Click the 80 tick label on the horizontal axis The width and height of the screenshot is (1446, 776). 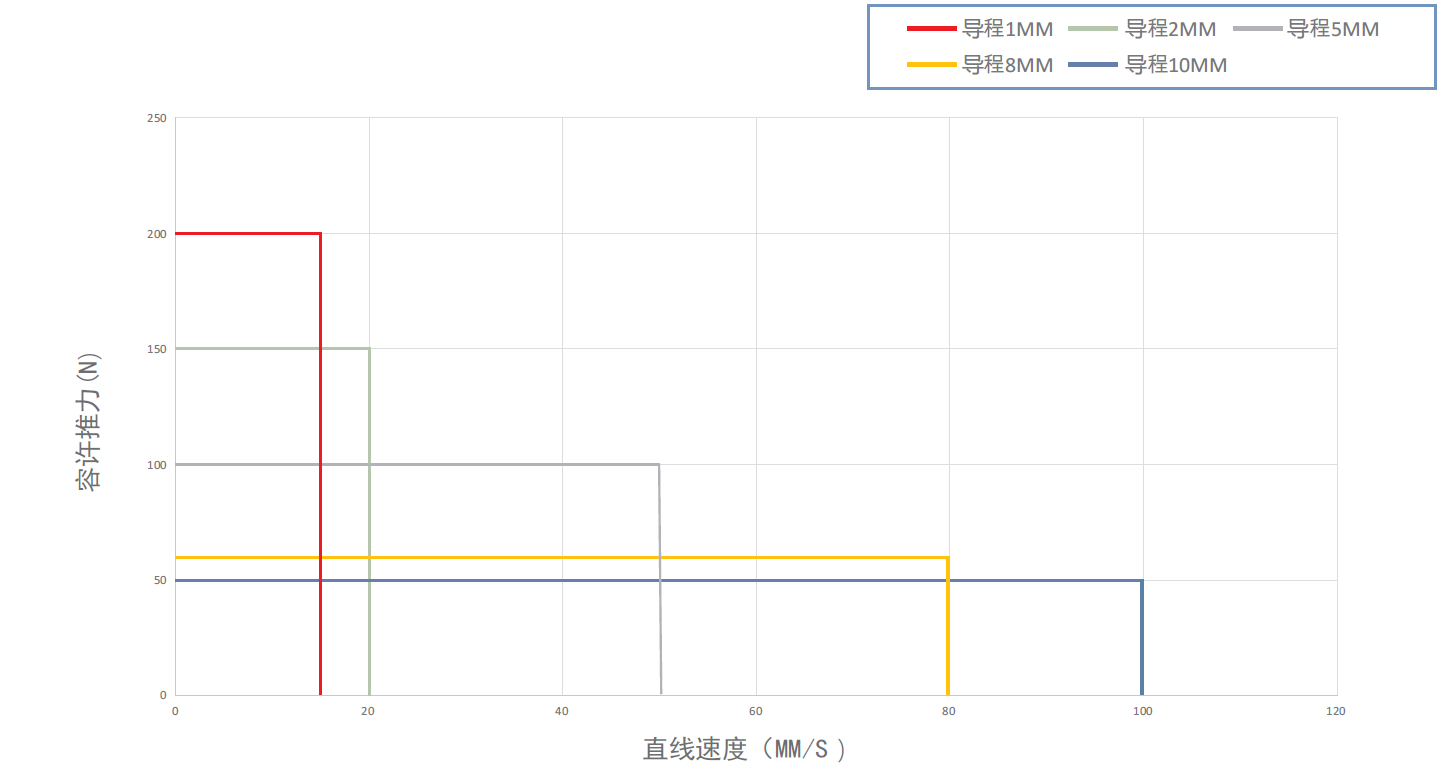point(949,711)
